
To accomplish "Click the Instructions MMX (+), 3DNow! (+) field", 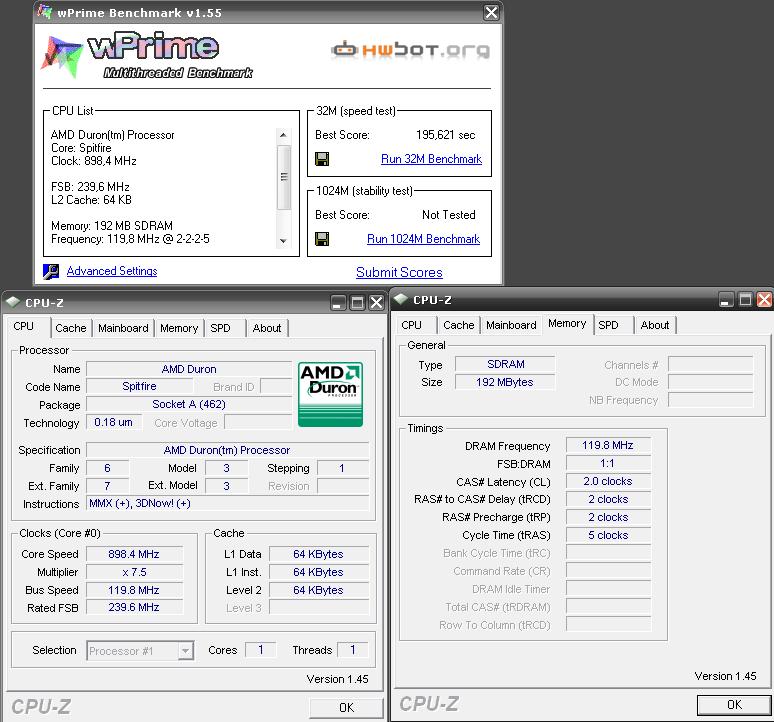I will click(x=228, y=503).
